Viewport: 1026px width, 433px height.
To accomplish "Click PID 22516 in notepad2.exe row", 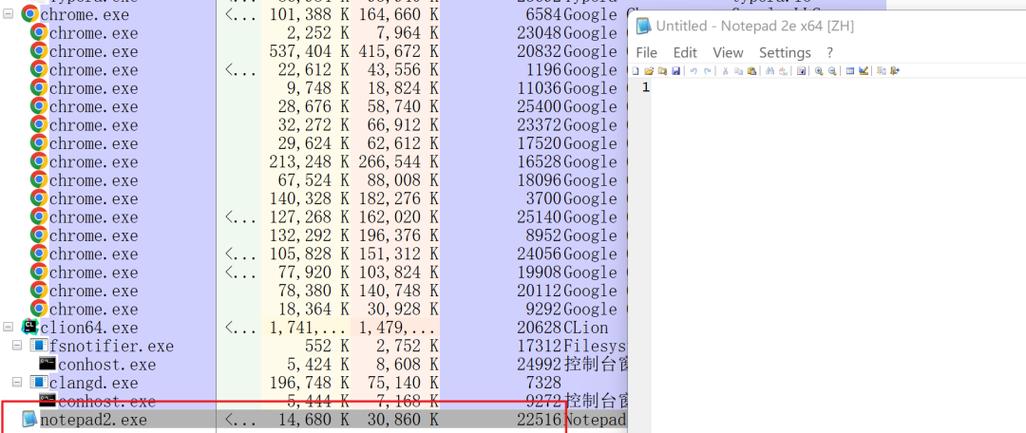I will point(539,419).
